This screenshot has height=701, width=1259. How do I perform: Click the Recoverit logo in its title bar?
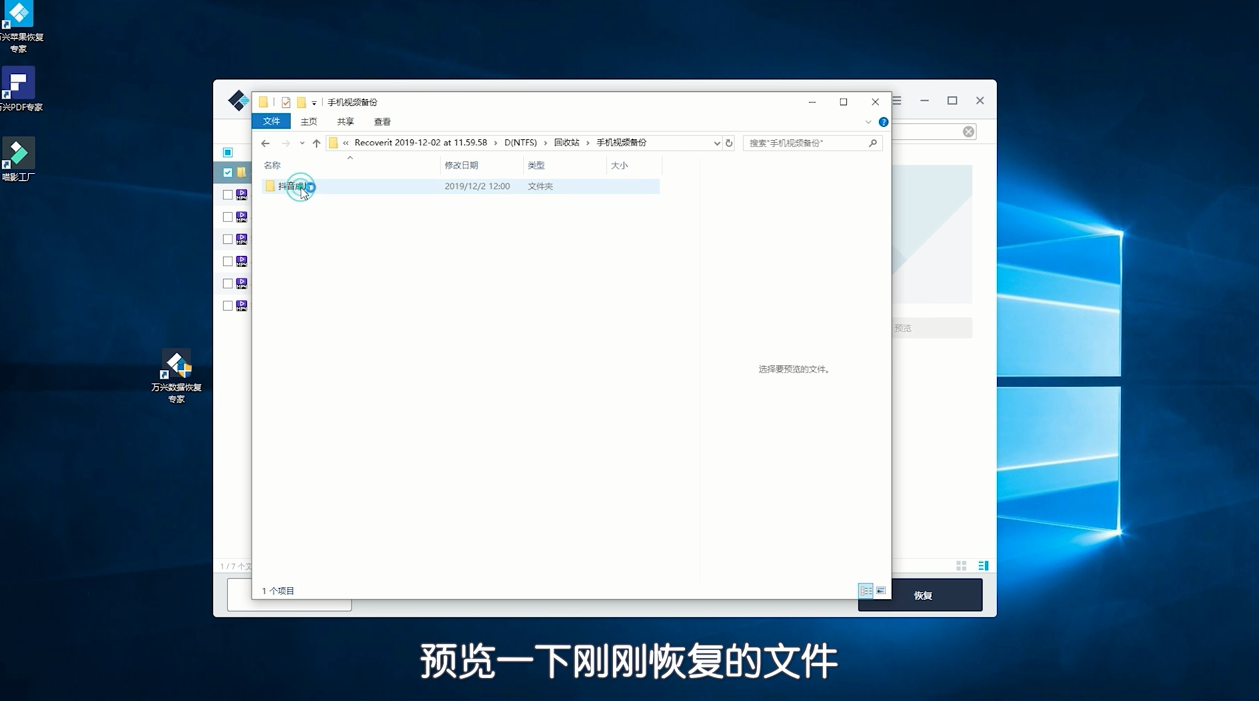tap(238, 100)
